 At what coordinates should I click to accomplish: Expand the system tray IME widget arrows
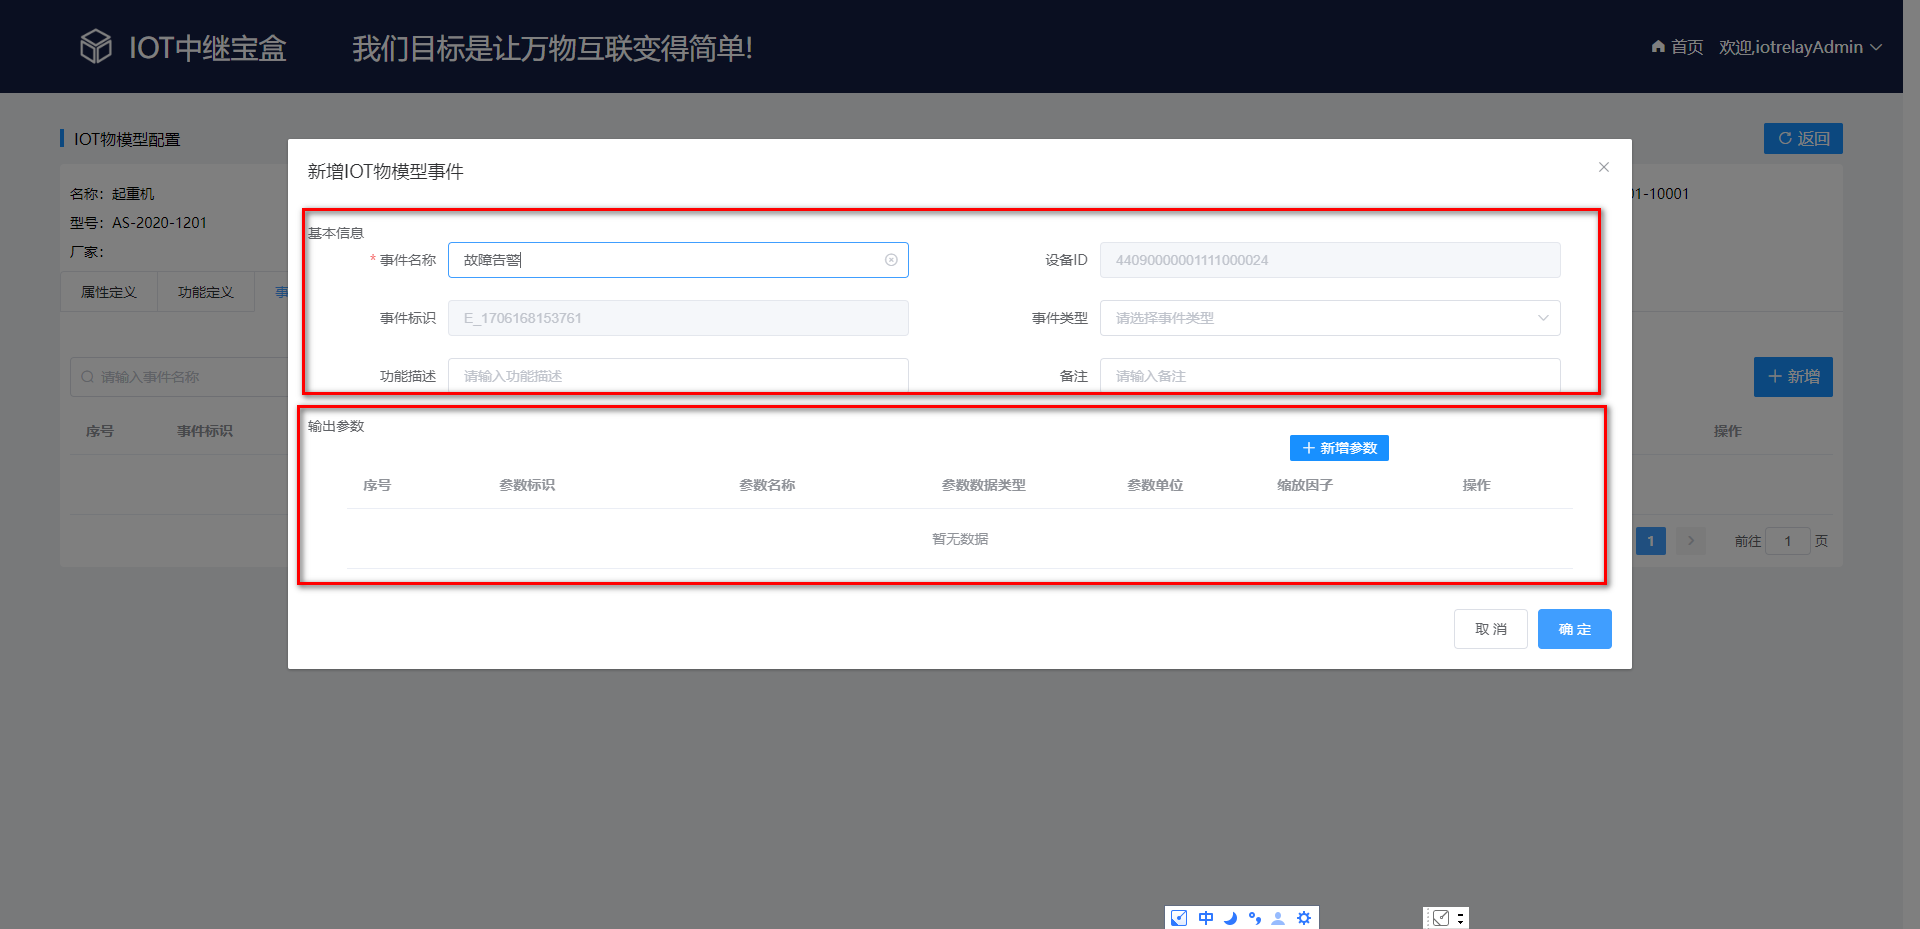(x=1461, y=917)
